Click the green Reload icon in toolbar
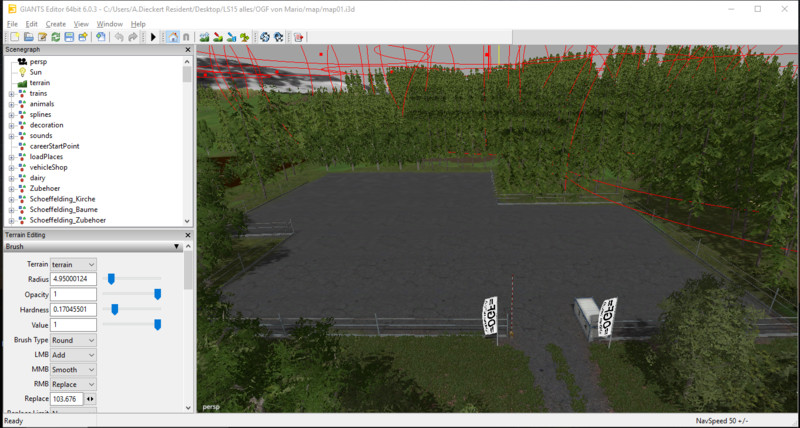Screen dimensions: 800x428 click(55, 37)
